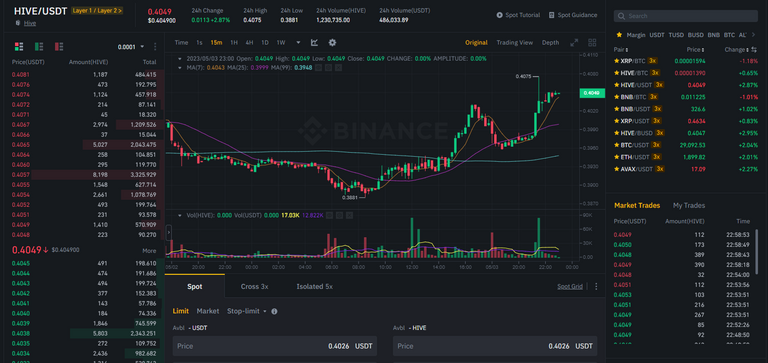
Task: Toggle favorite star for XRP/USDT
Action: coord(616,121)
